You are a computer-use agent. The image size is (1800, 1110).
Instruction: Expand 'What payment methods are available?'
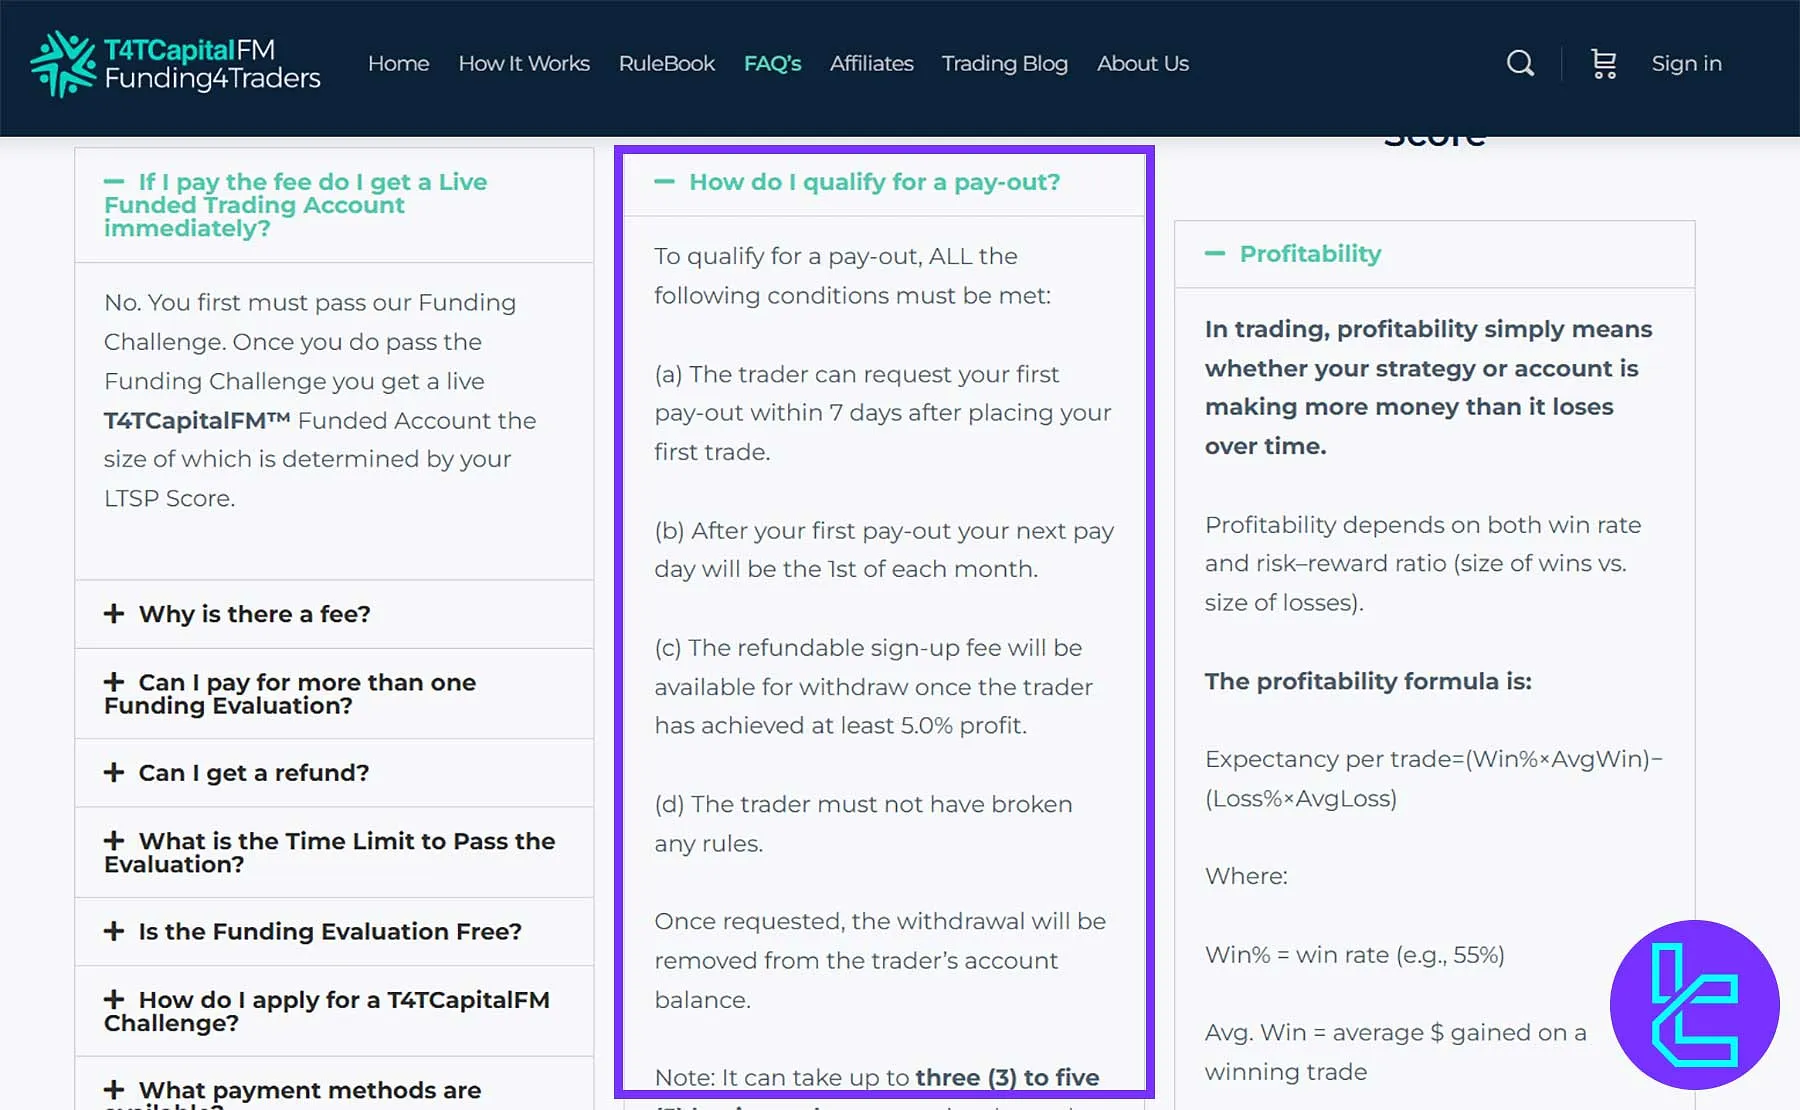tap(309, 1090)
